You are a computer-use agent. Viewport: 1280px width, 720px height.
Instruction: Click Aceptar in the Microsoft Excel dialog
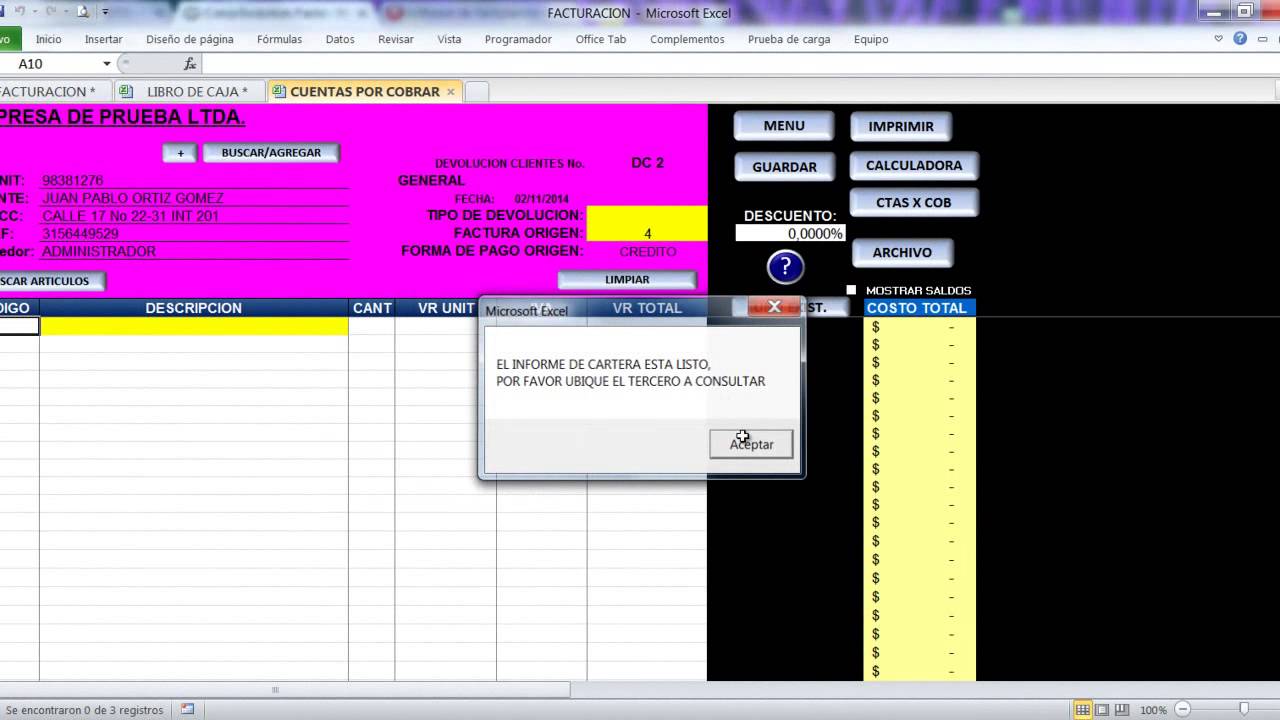(x=751, y=444)
